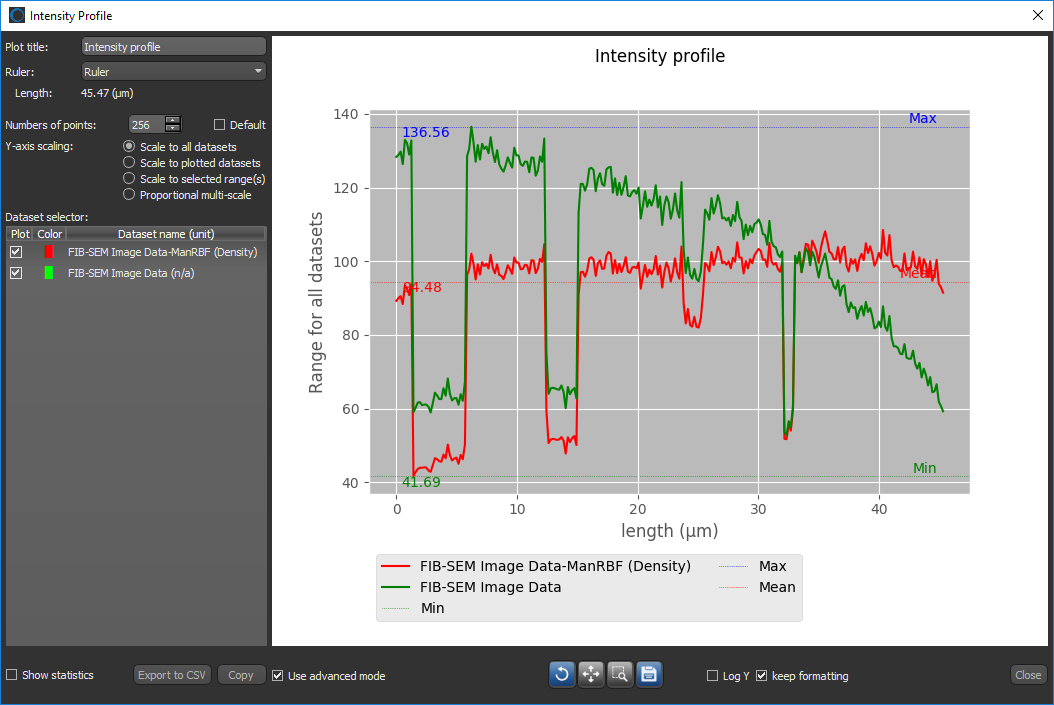Viewport: 1054px width, 705px height.
Task: Click the Copy button
Action: (x=241, y=674)
